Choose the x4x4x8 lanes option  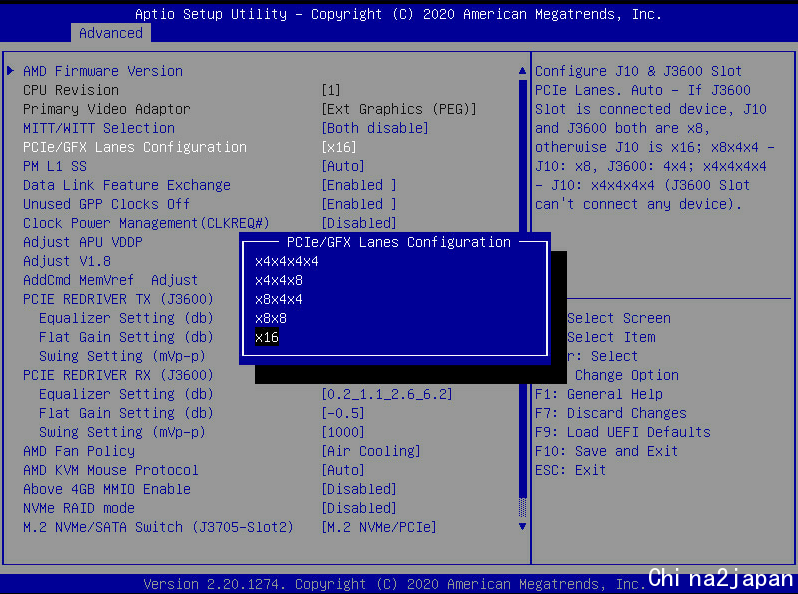coord(279,280)
